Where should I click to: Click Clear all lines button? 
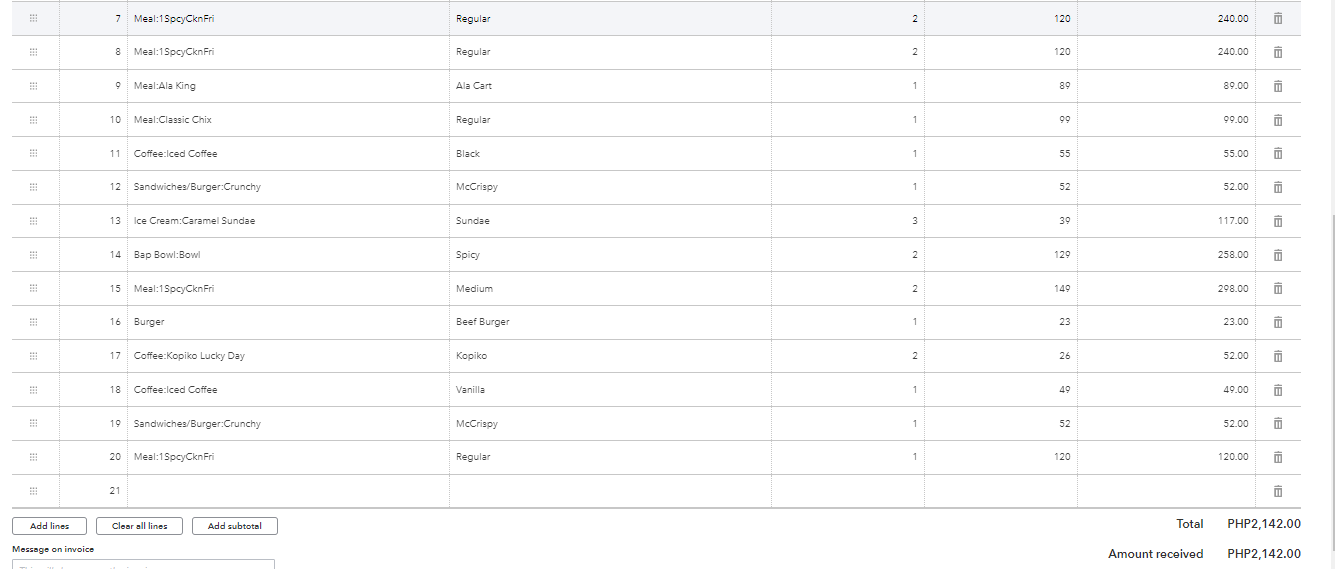[139, 526]
